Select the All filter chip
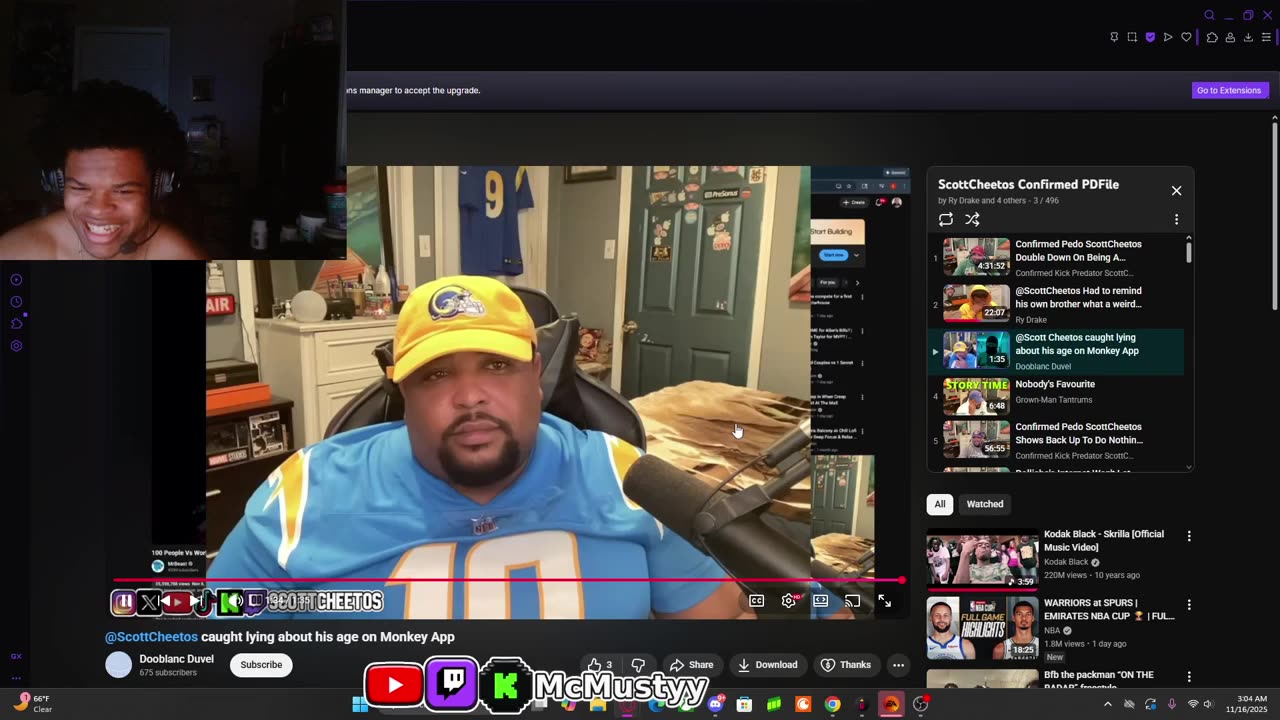This screenshot has width=1280, height=720. coord(939,504)
